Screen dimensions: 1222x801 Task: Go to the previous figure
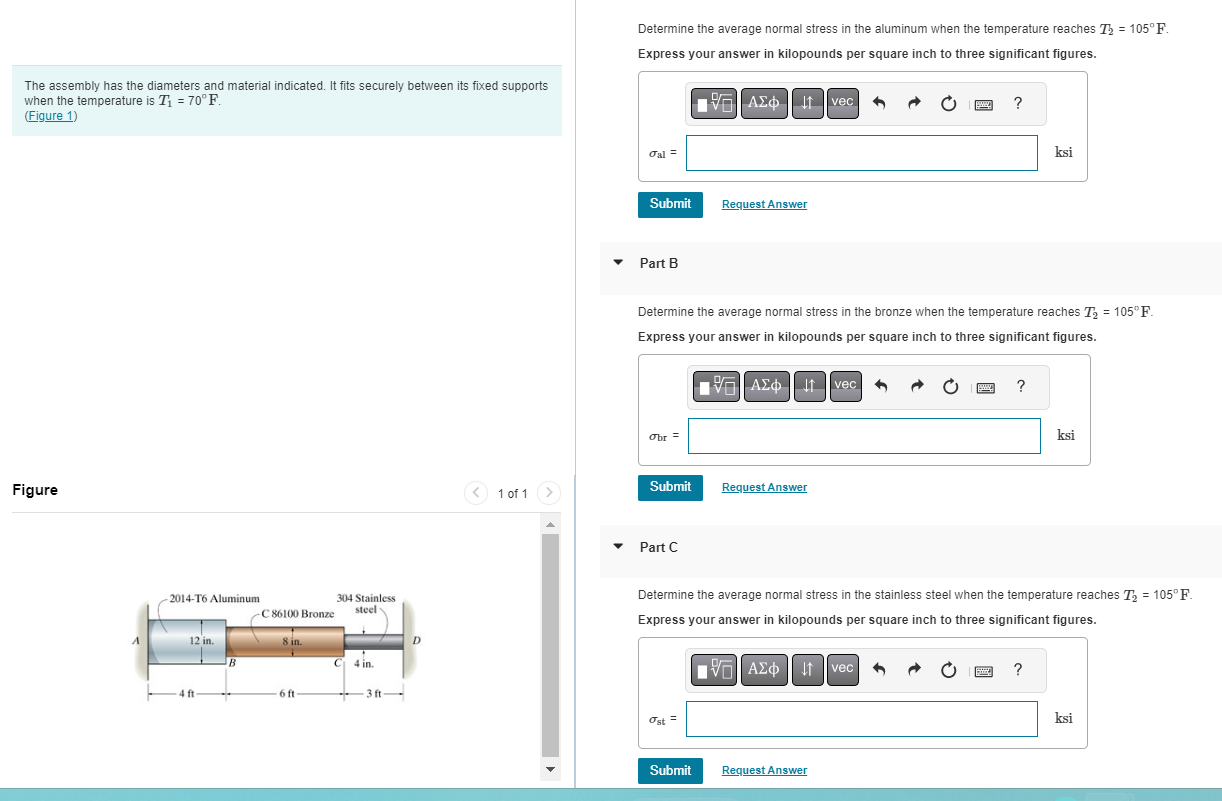(x=477, y=493)
